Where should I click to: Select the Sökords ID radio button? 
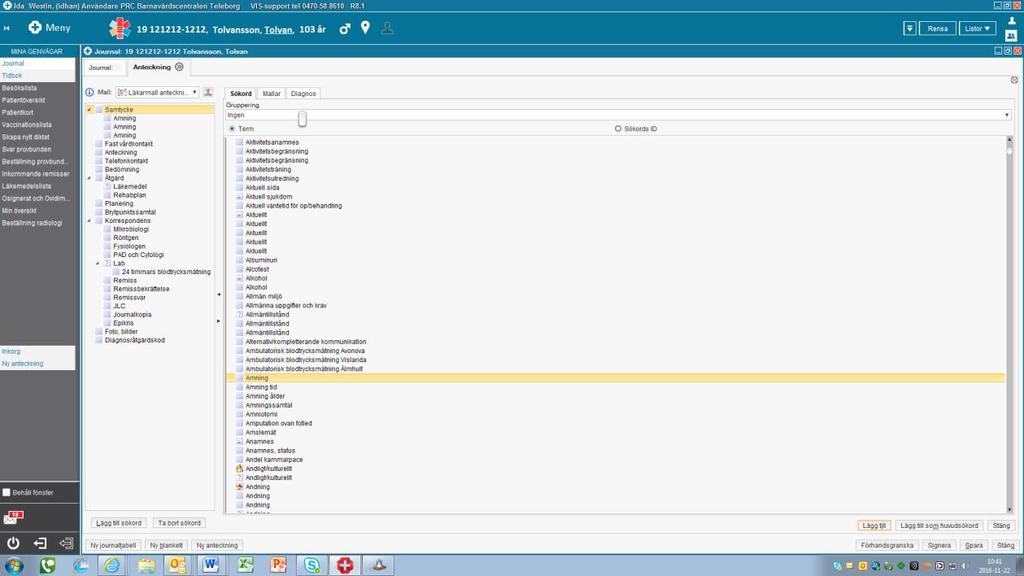(618, 129)
